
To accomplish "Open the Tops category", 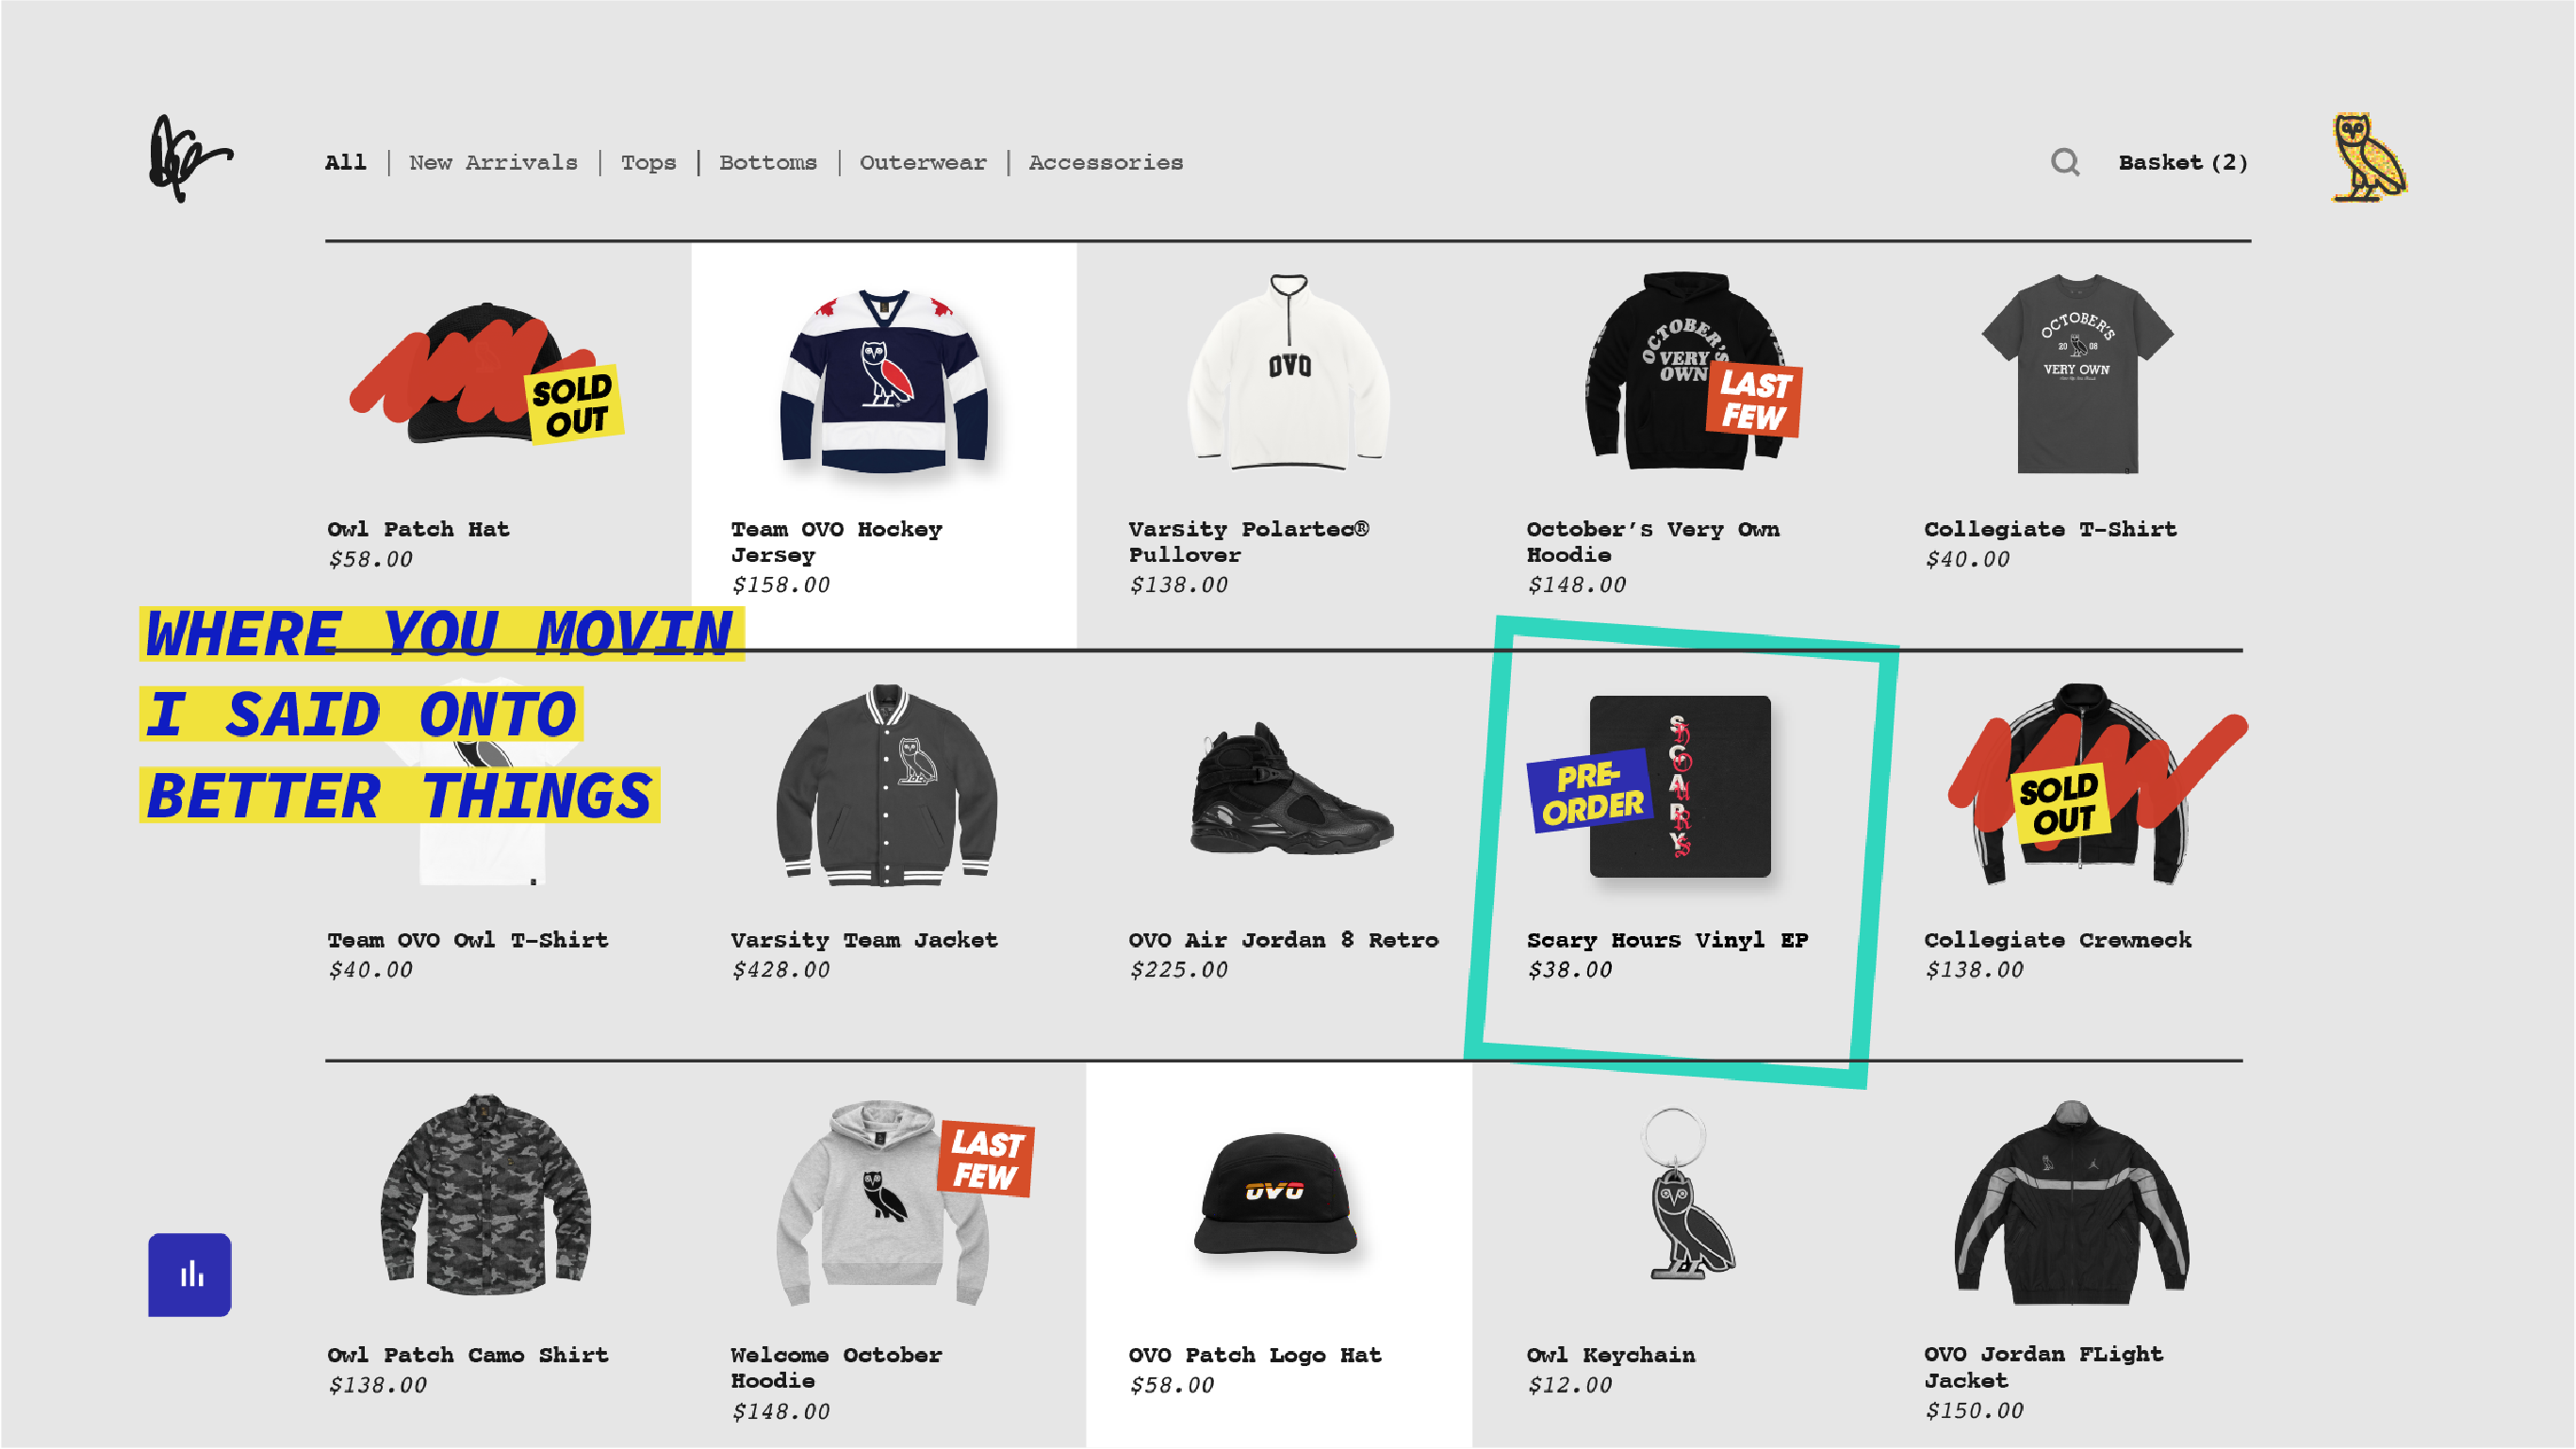I will [648, 163].
